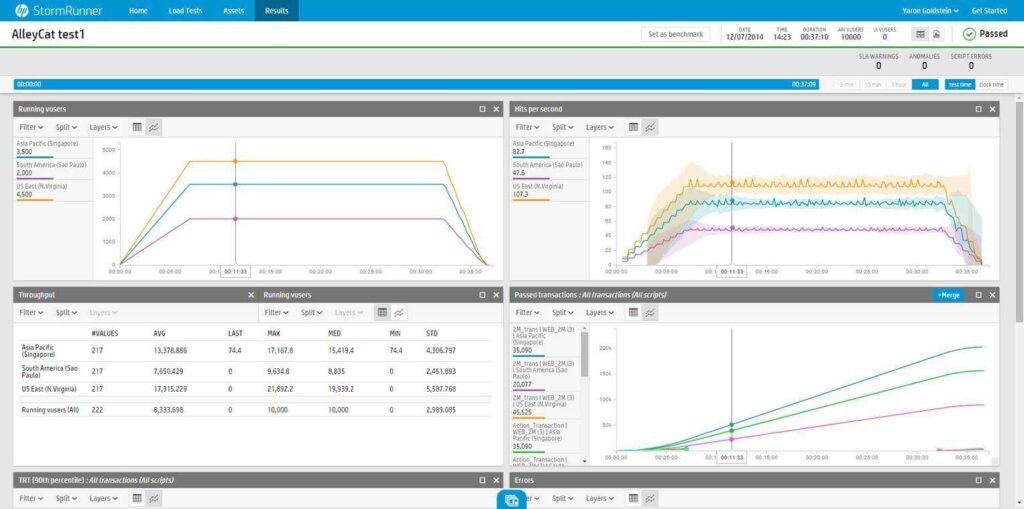Image resolution: width=1024 pixels, height=509 pixels.
Task: Click the green Passed checkmark icon
Action: tap(969, 34)
